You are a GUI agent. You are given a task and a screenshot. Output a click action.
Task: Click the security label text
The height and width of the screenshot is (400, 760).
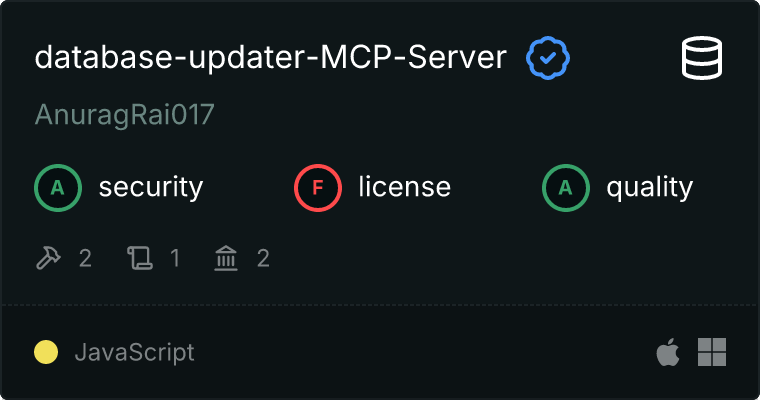click(151, 188)
